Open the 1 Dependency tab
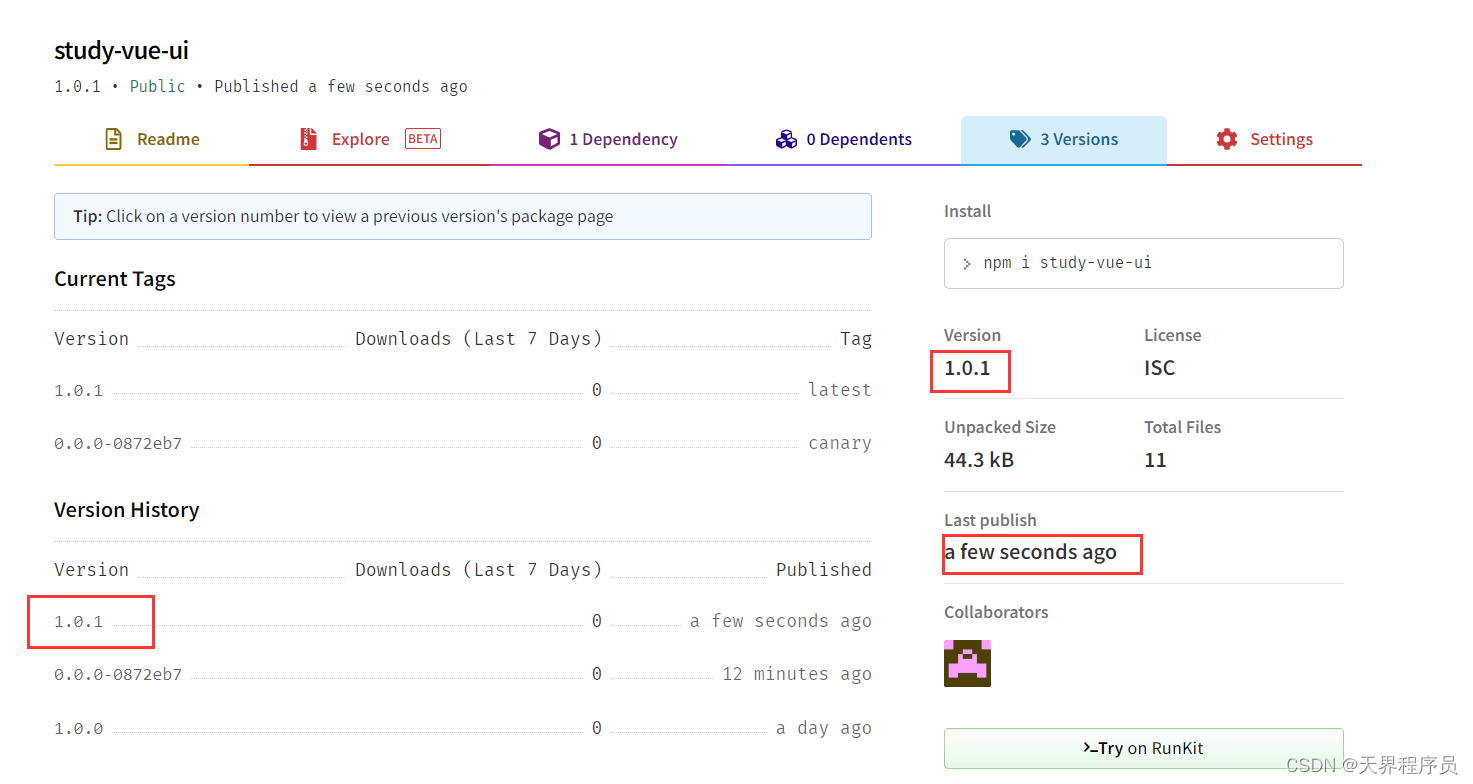The height and width of the screenshot is (784, 1473). (608, 140)
